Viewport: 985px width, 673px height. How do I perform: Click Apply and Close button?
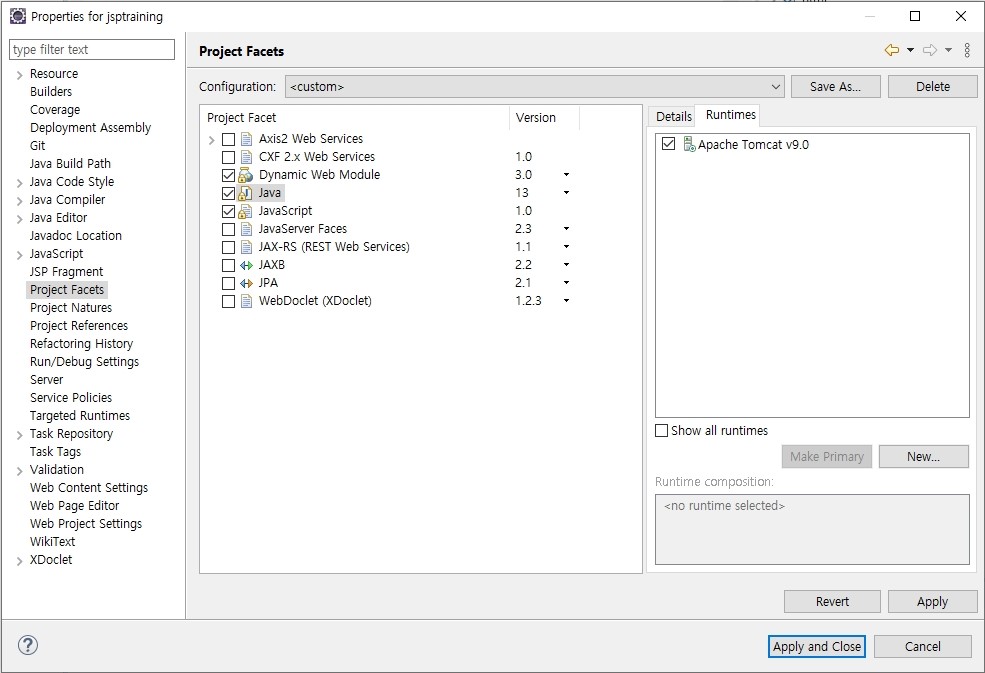pos(817,646)
